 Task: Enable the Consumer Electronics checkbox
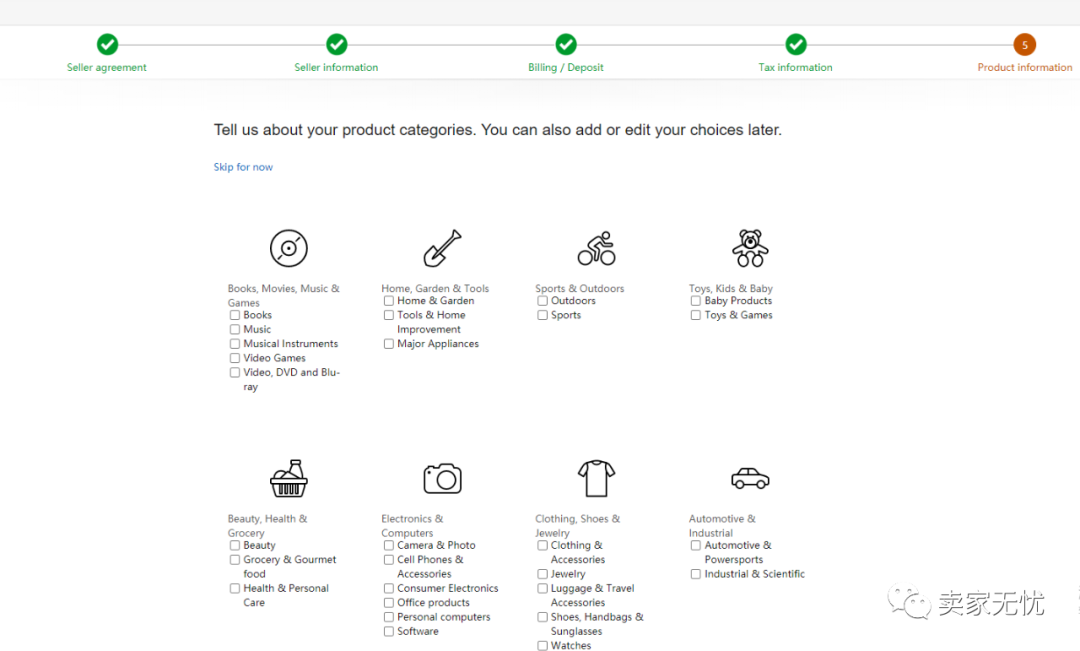point(388,588)
